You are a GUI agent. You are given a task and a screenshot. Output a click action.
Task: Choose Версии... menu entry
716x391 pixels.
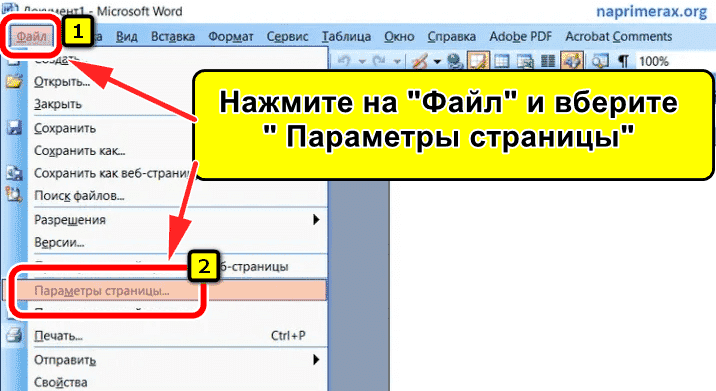click(x=59, y=243)
